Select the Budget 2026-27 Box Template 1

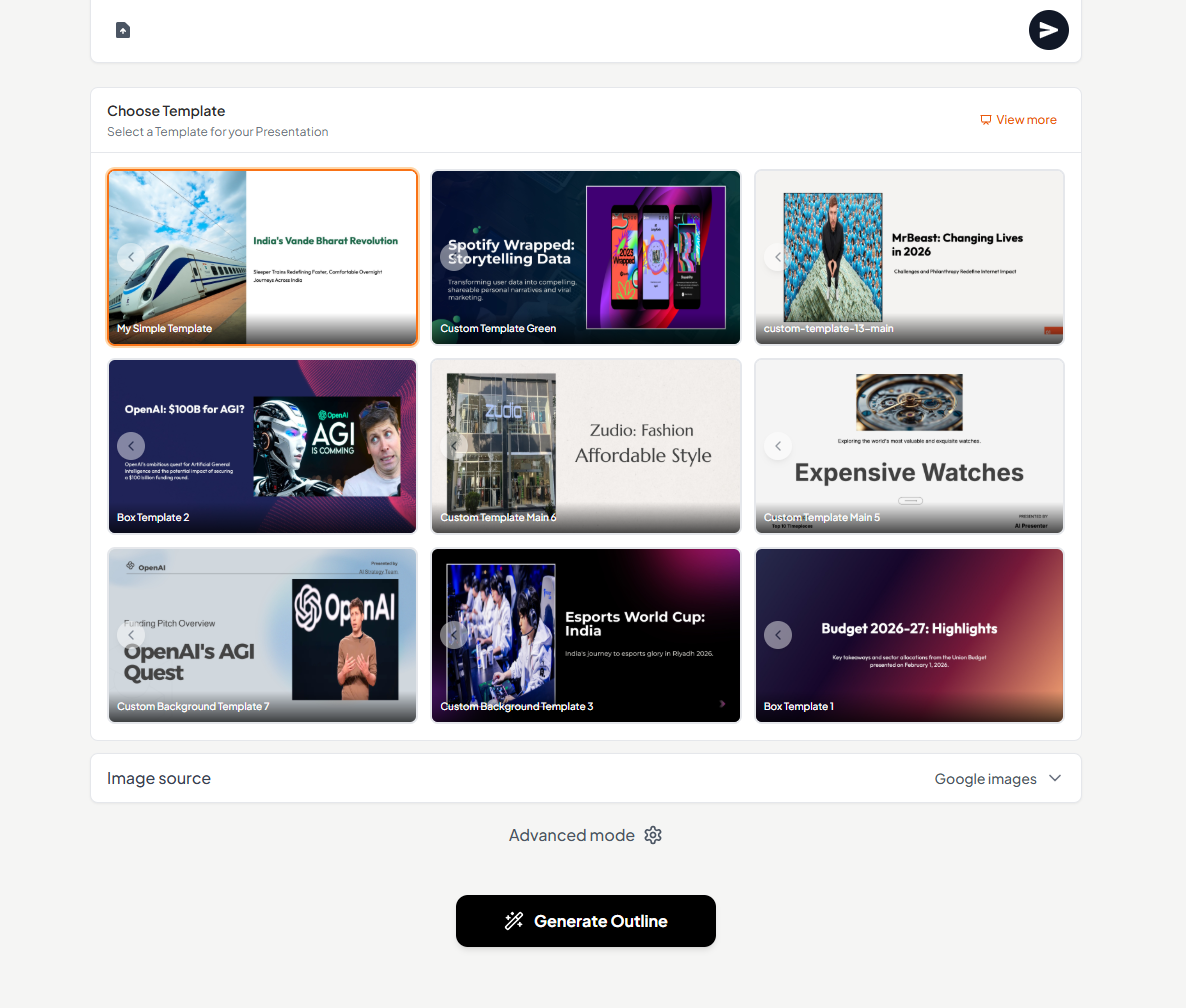pyautogui.click(x=909, y=635)
